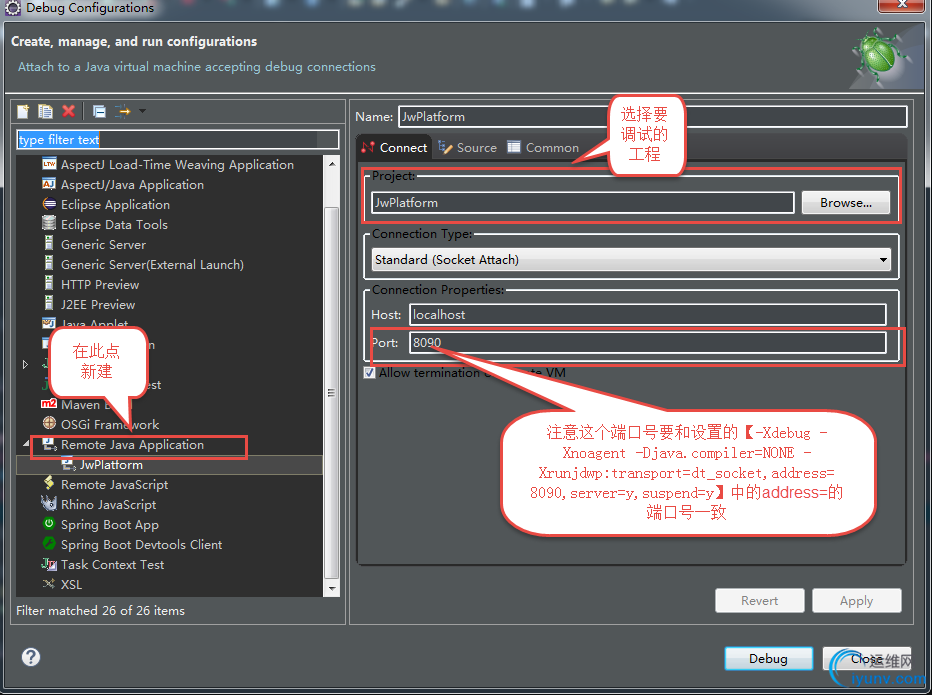Toggle Allow termination of remote VM checkbox
The image size is (932, 695).
(x=370, y=373)
